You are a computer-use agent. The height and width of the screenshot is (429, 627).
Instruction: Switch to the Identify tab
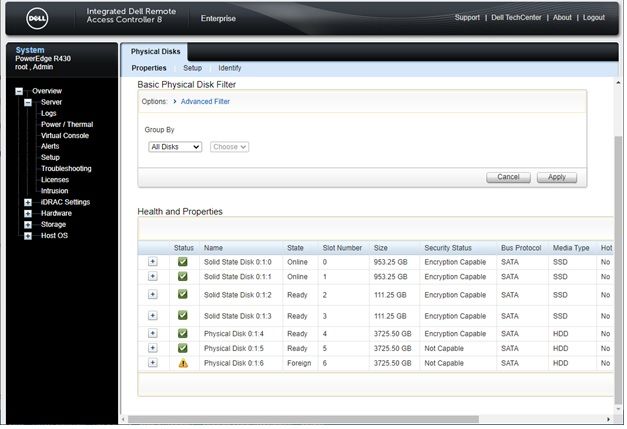click(230, 68)
